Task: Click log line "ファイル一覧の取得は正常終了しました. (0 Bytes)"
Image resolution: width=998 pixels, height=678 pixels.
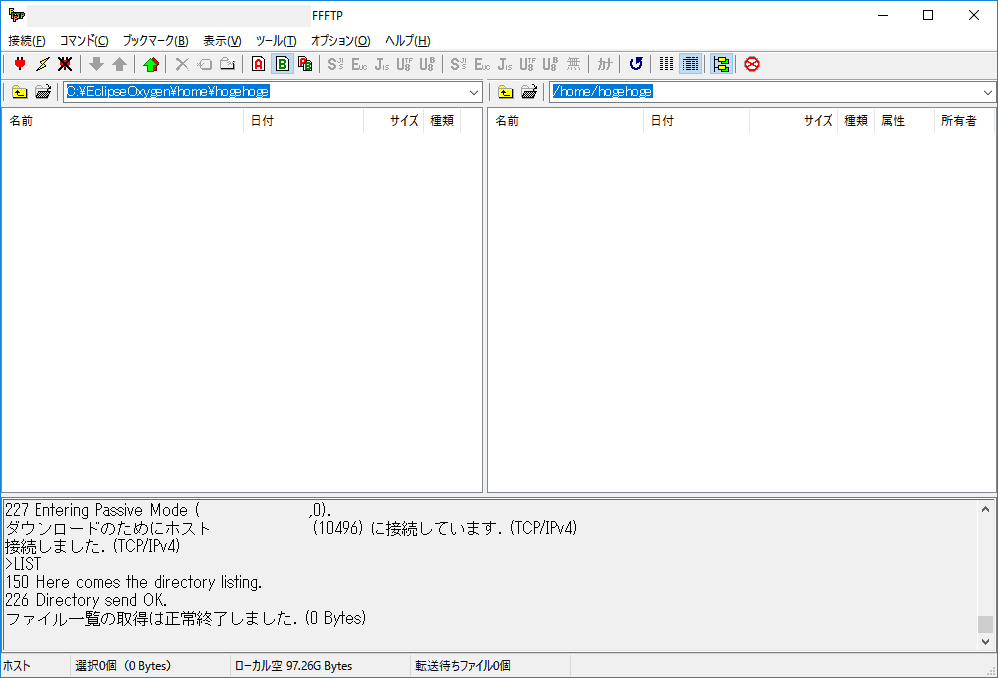Action: pyautogui.click(x=185, y=618)
